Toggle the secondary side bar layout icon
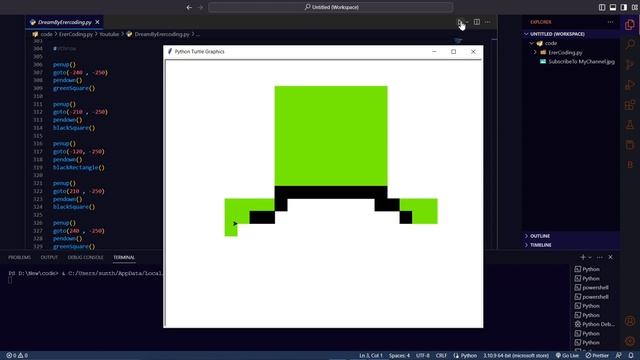640x360 pixels. pos(624,7)
